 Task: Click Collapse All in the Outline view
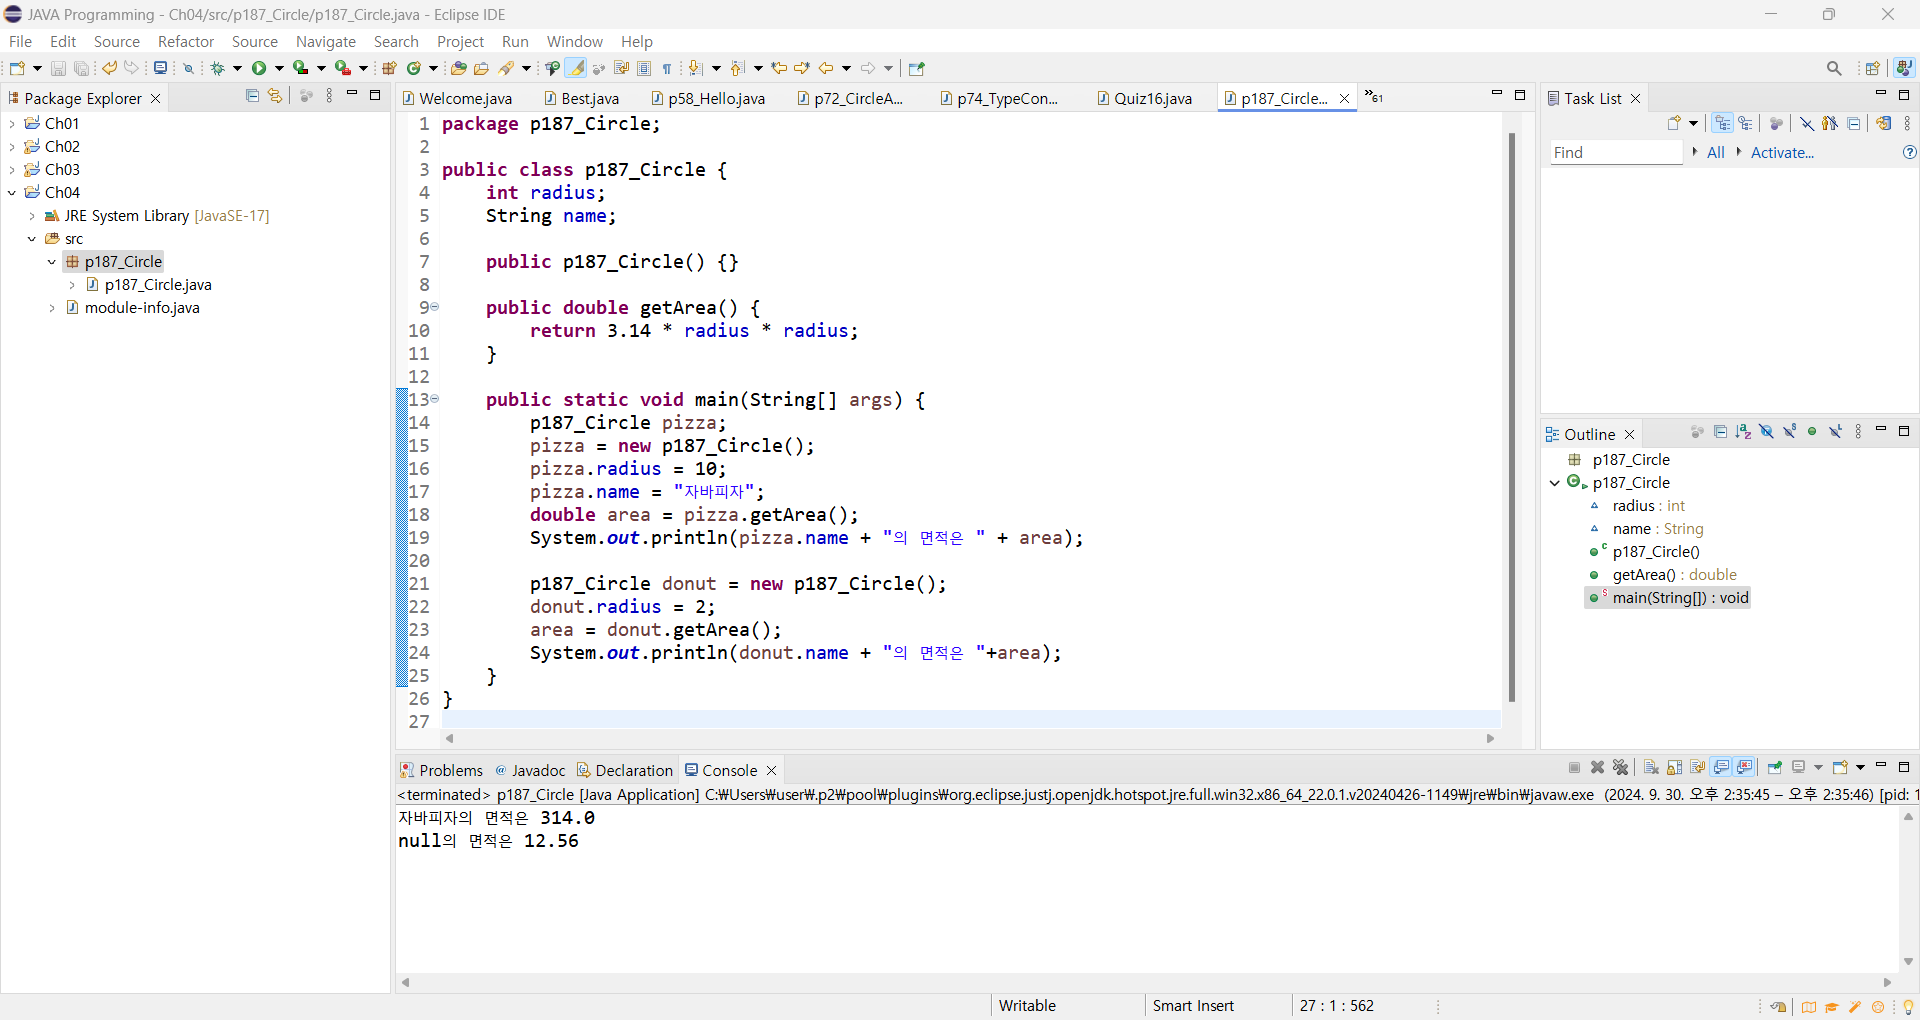1720,432
